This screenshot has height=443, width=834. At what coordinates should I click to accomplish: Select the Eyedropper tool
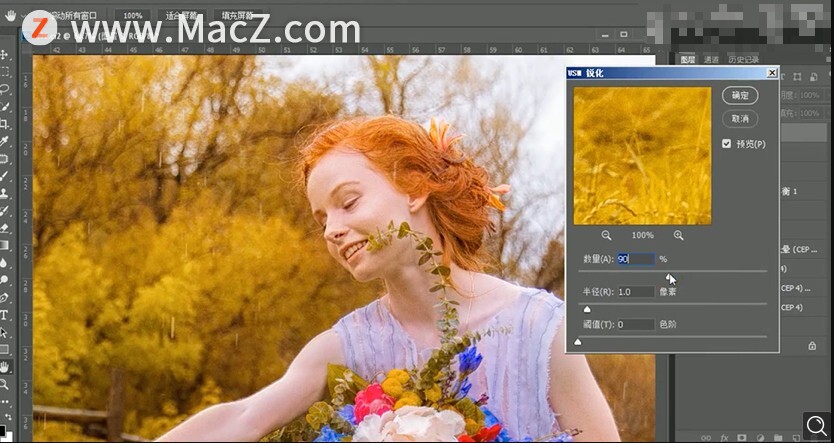pyautogui.click(x=4, y=141)
